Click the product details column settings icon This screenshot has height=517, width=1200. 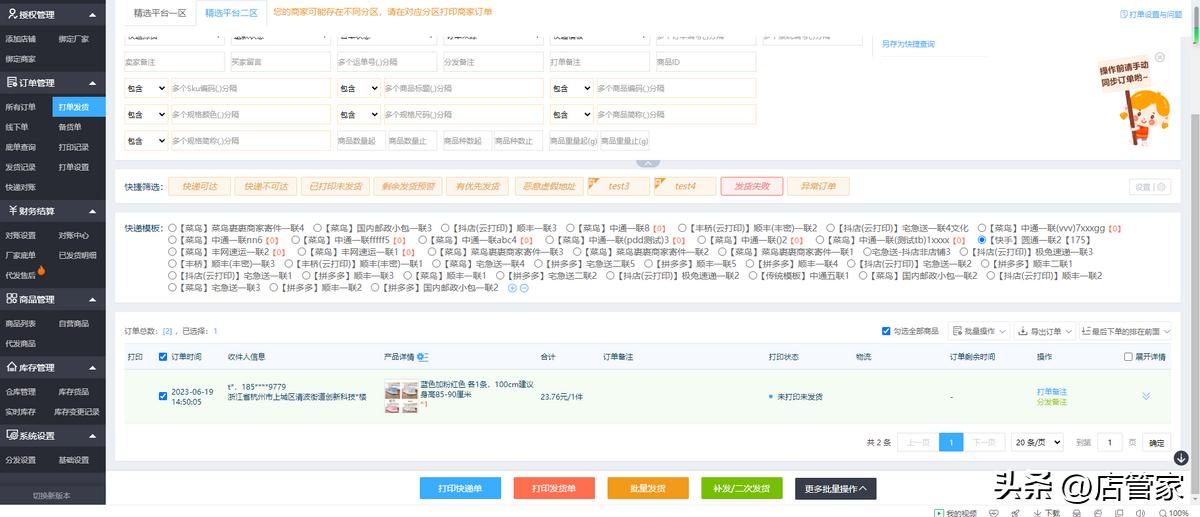(423, 357)
